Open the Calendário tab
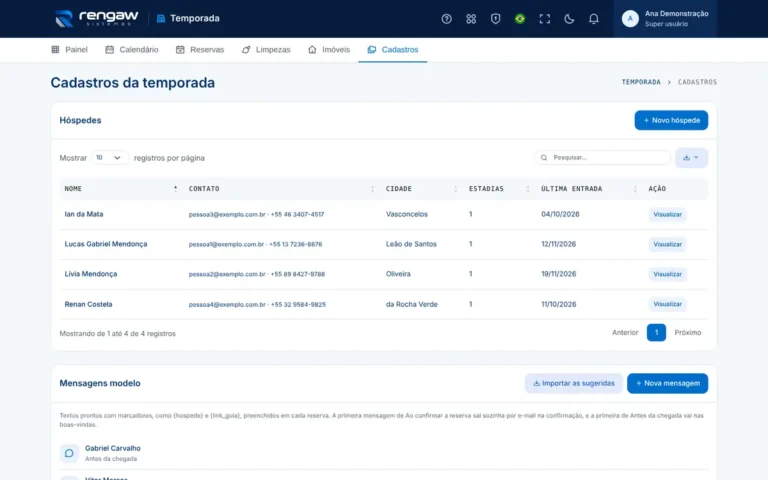768x480 pixels. 132,49
